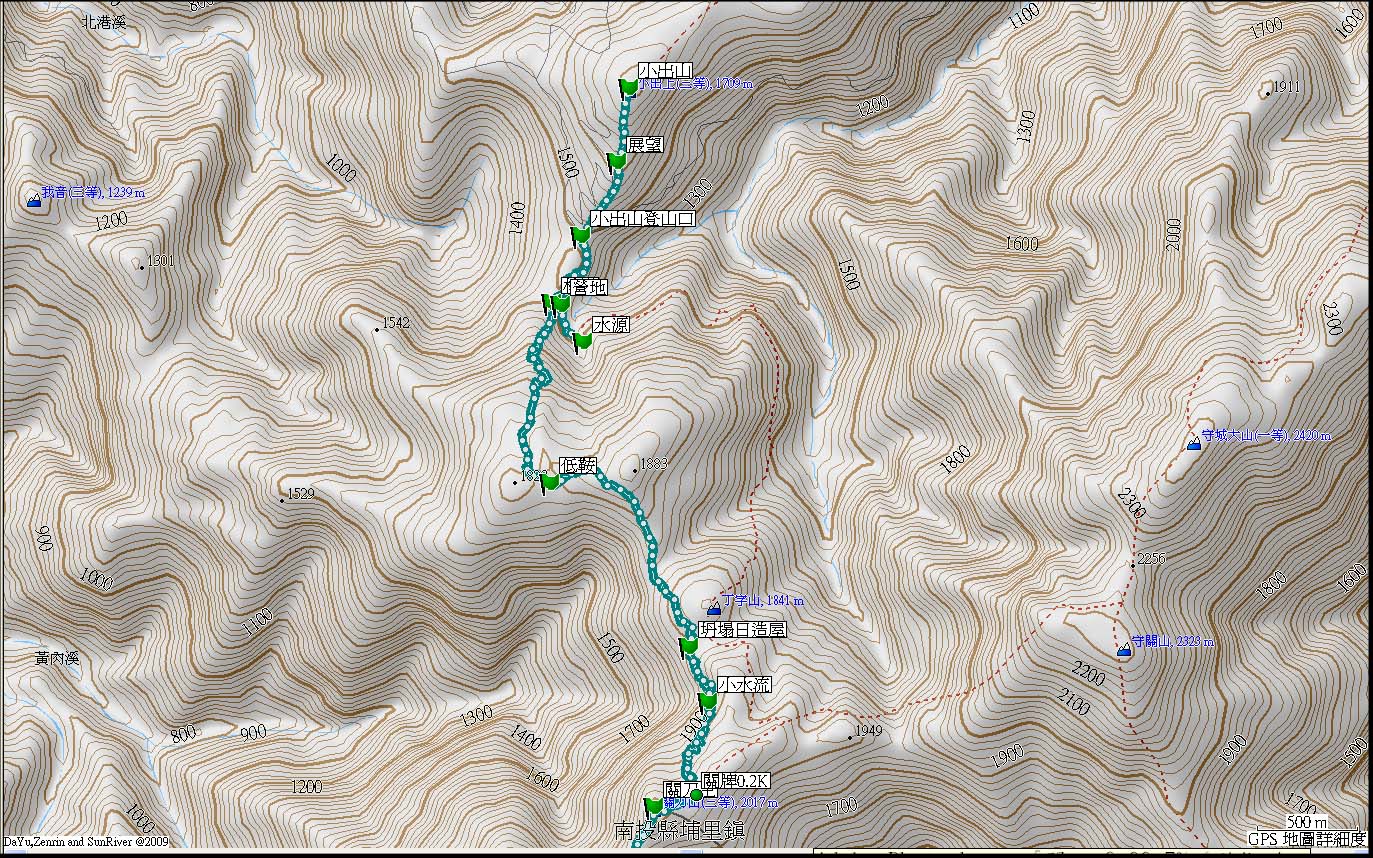Screen dimensions: 1373x858
Task: Click the 守關山 blue mountain icon
Action: click(1124, 651)
